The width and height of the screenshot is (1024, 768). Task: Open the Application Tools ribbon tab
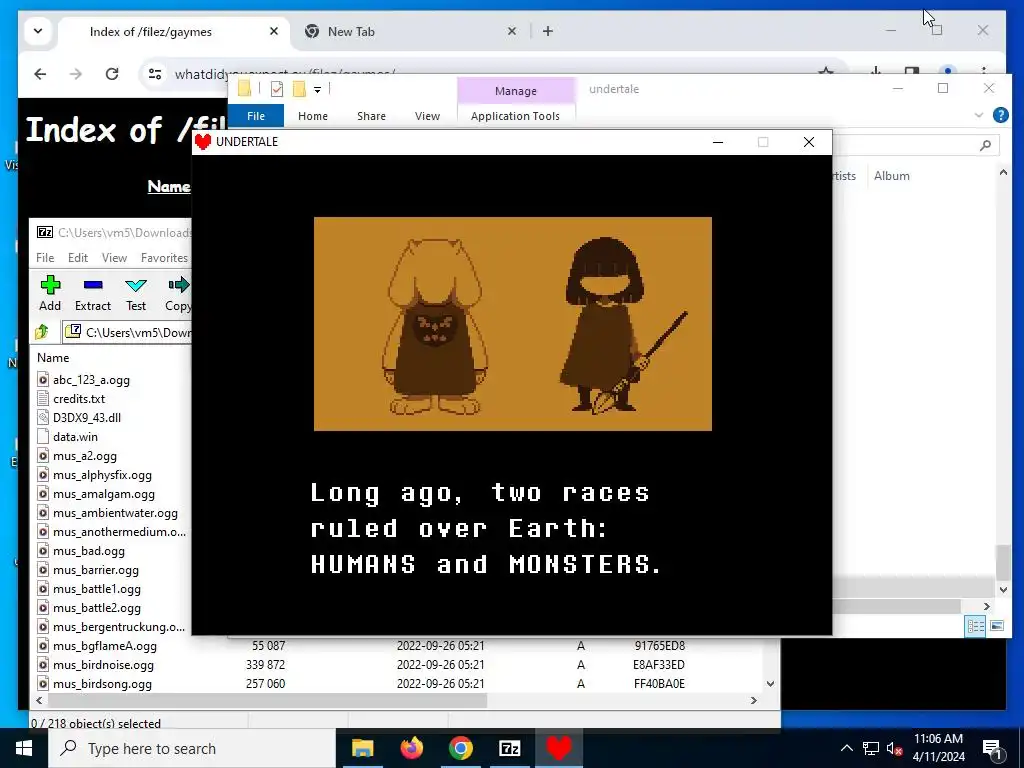515,116
